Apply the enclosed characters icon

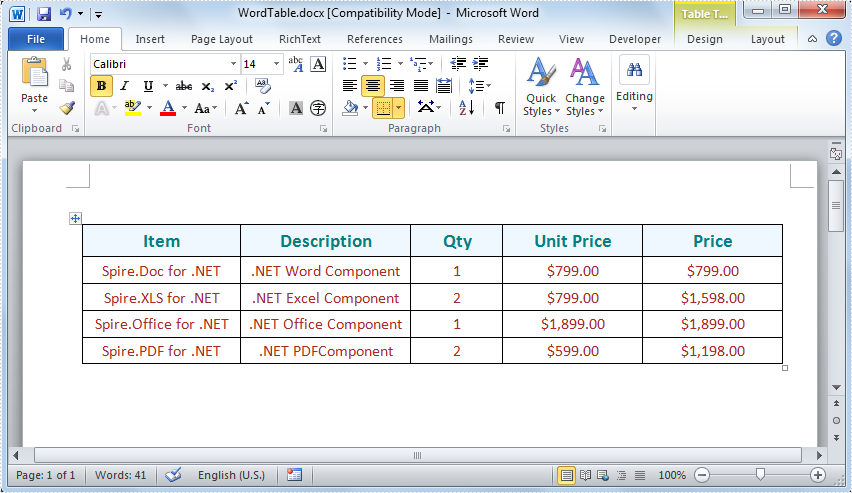coord(318,108)
